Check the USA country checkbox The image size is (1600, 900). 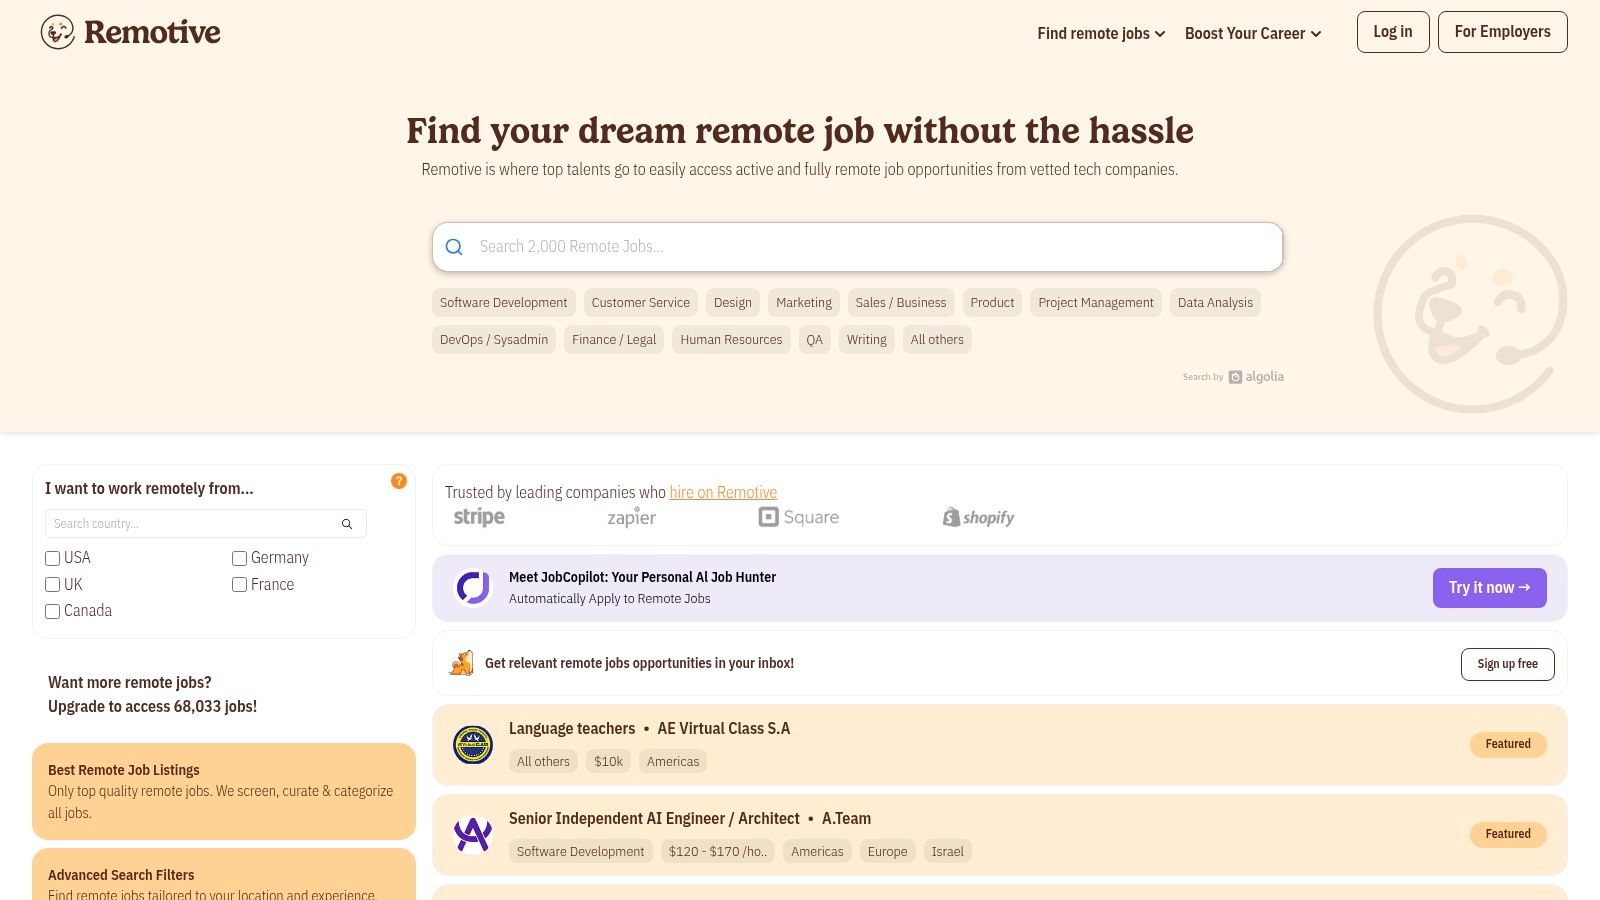coord(52,558)
